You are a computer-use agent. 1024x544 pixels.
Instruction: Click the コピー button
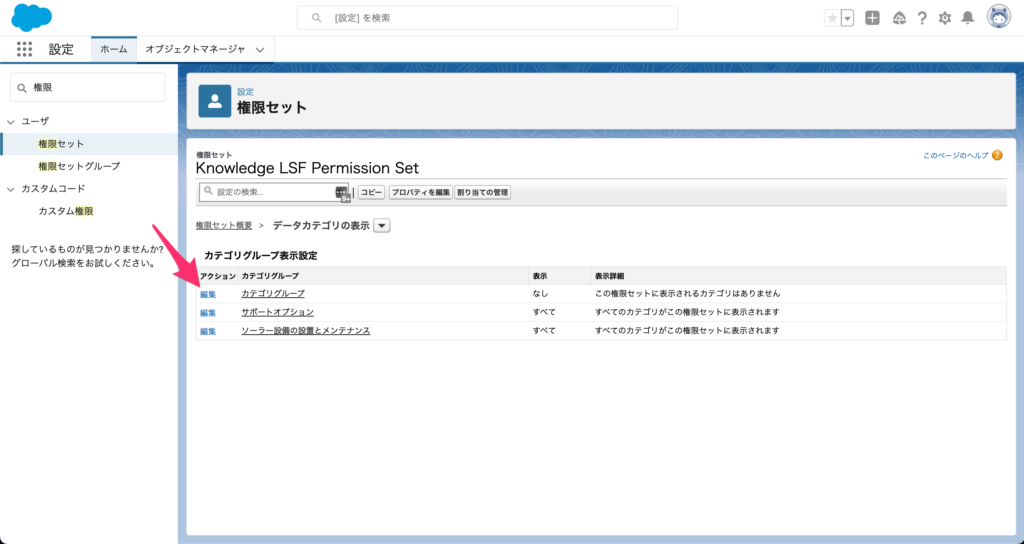click(x=372, y=193)
